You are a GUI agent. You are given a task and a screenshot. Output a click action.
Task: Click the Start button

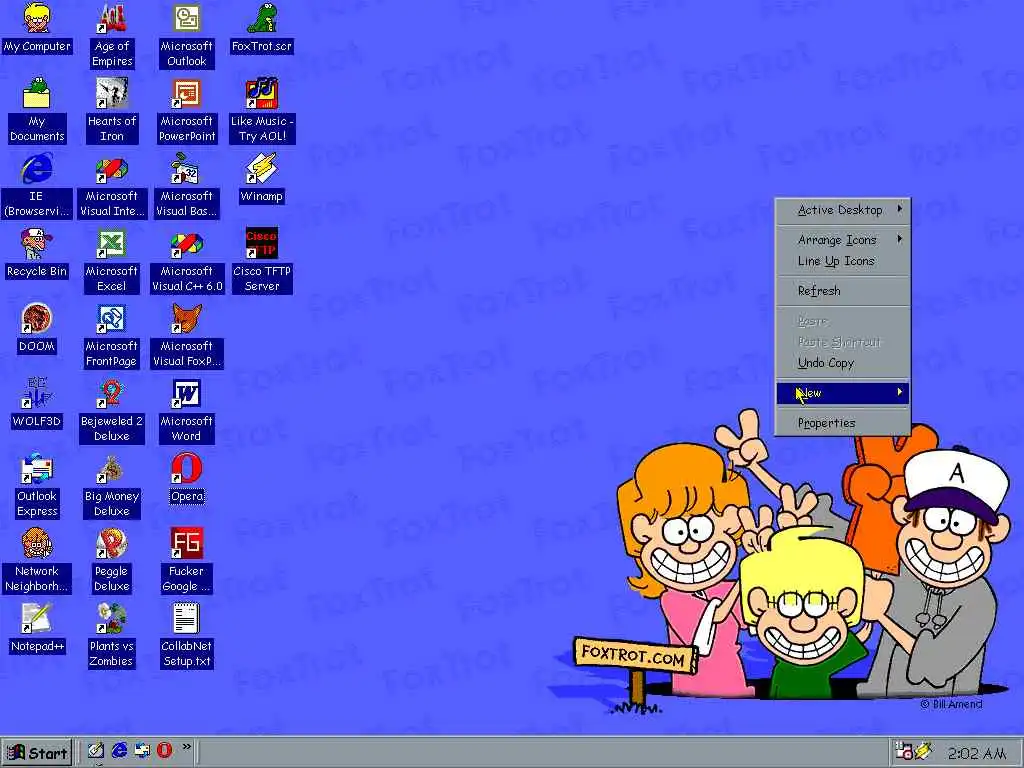click(x=37, y=752)
